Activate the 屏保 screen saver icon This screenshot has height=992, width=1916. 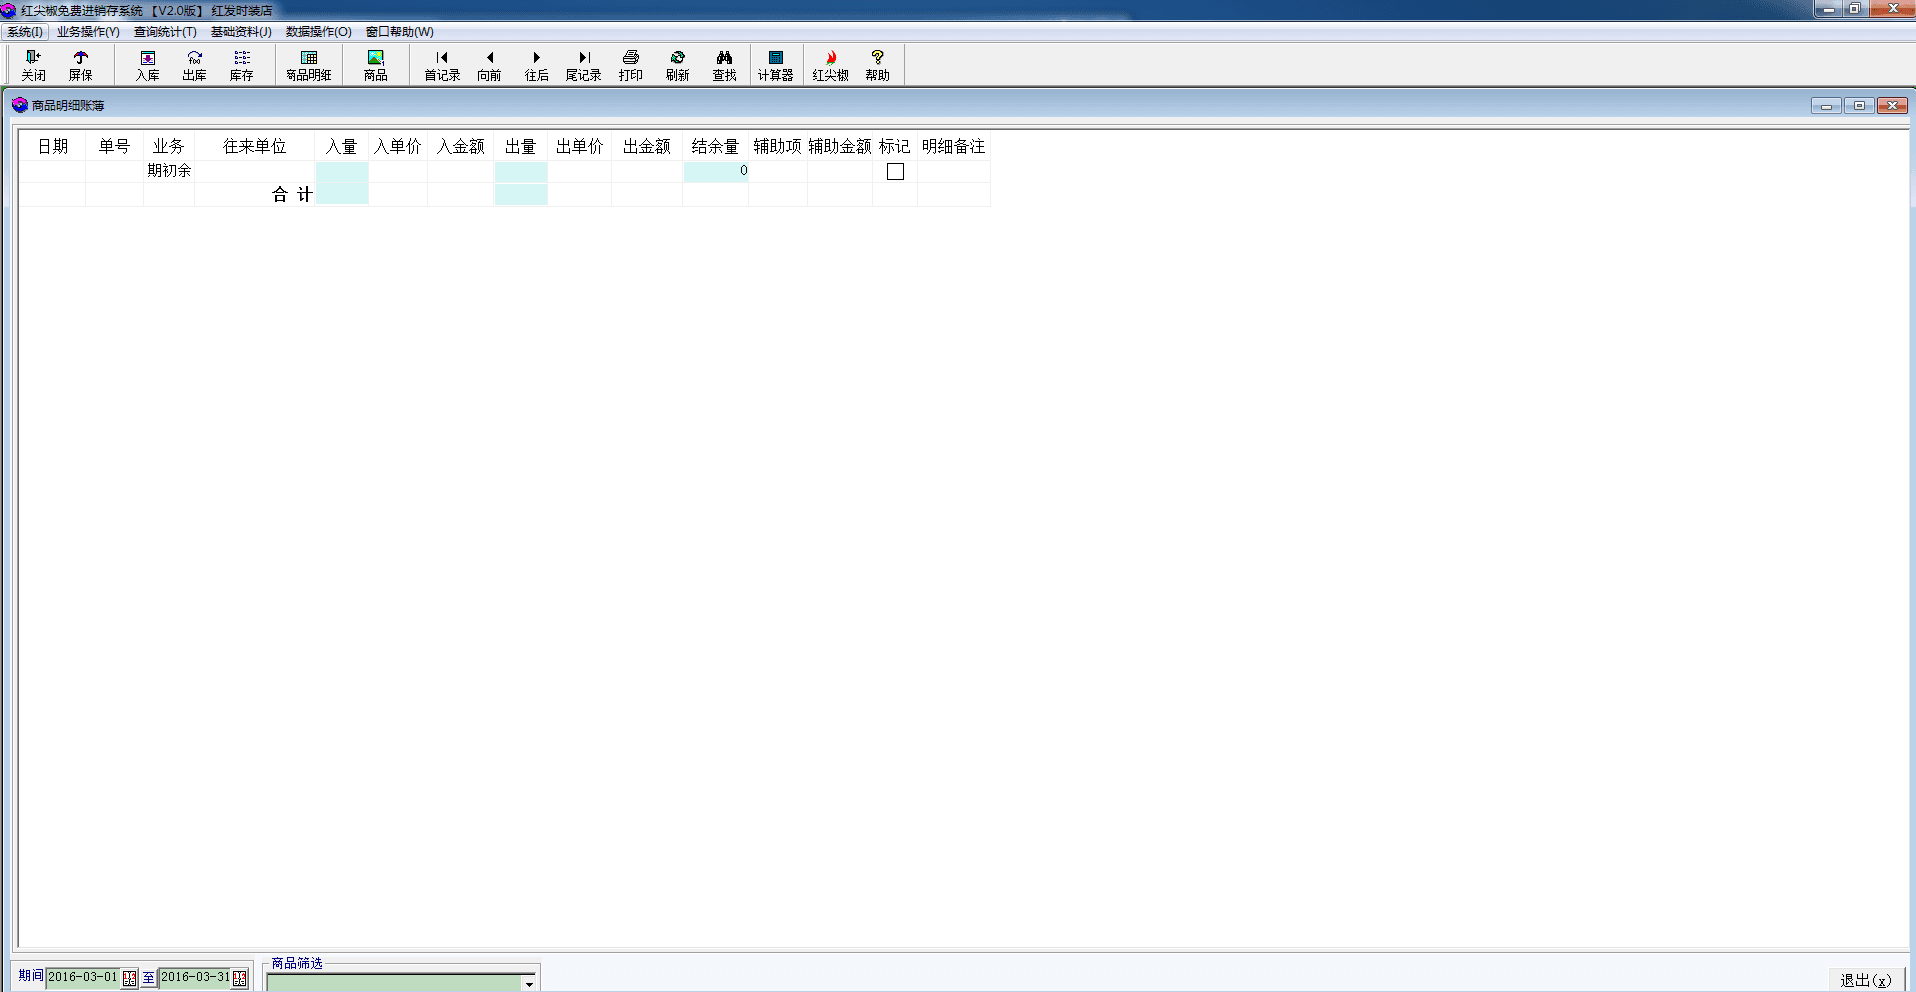[x=80, y=65]
